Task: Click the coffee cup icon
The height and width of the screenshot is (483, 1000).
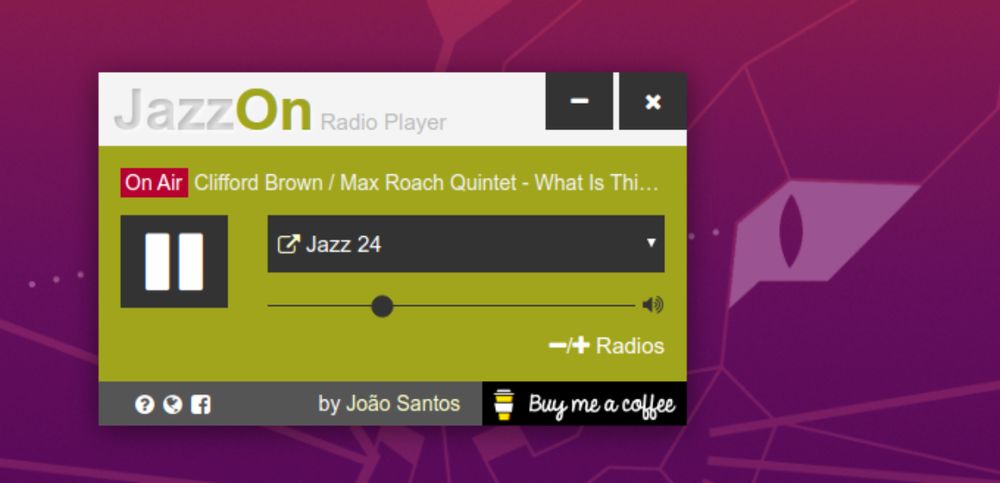Action: tap(504, 405)
